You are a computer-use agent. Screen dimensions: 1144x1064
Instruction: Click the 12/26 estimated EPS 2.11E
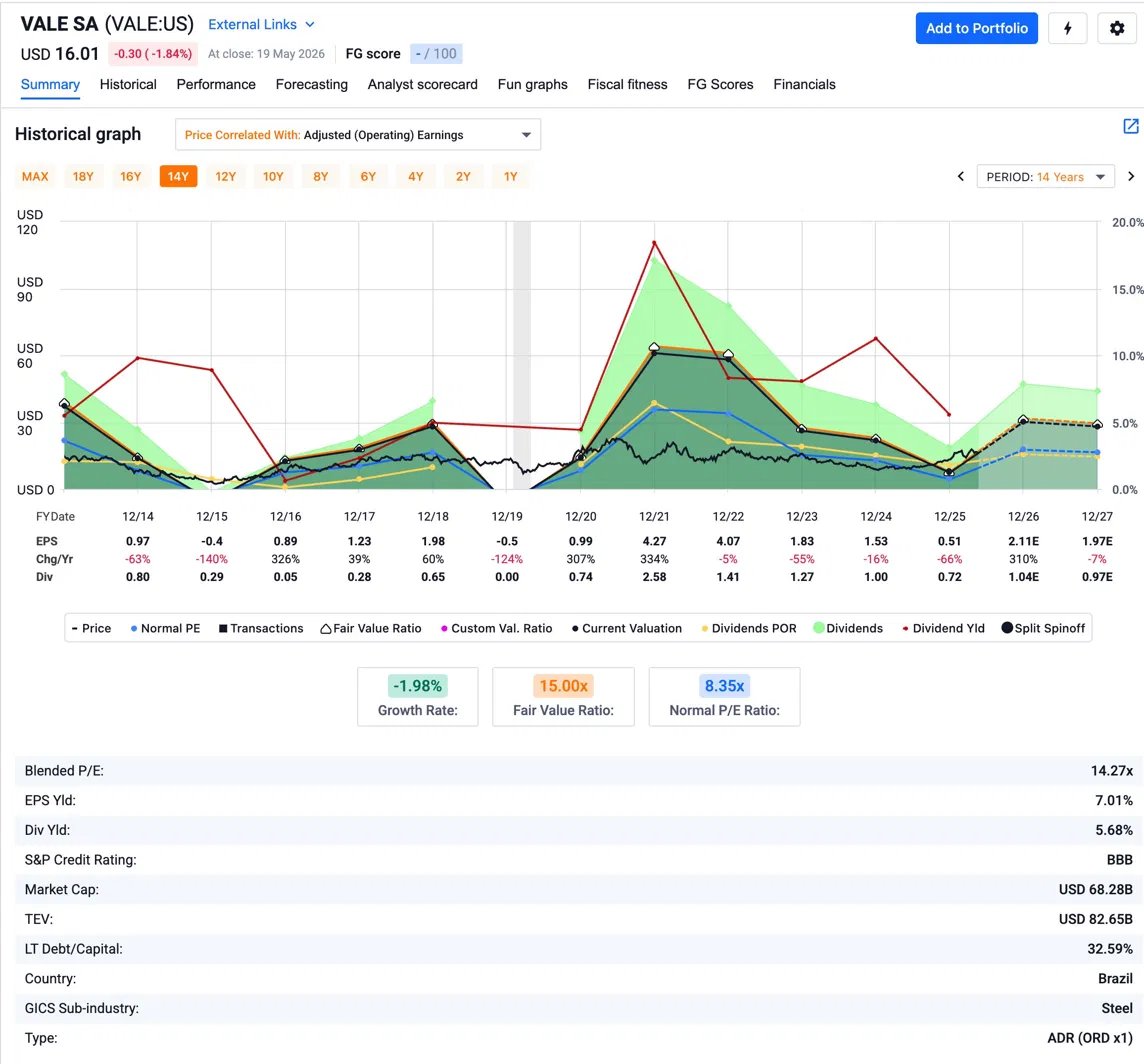[x=1023, y=541]
